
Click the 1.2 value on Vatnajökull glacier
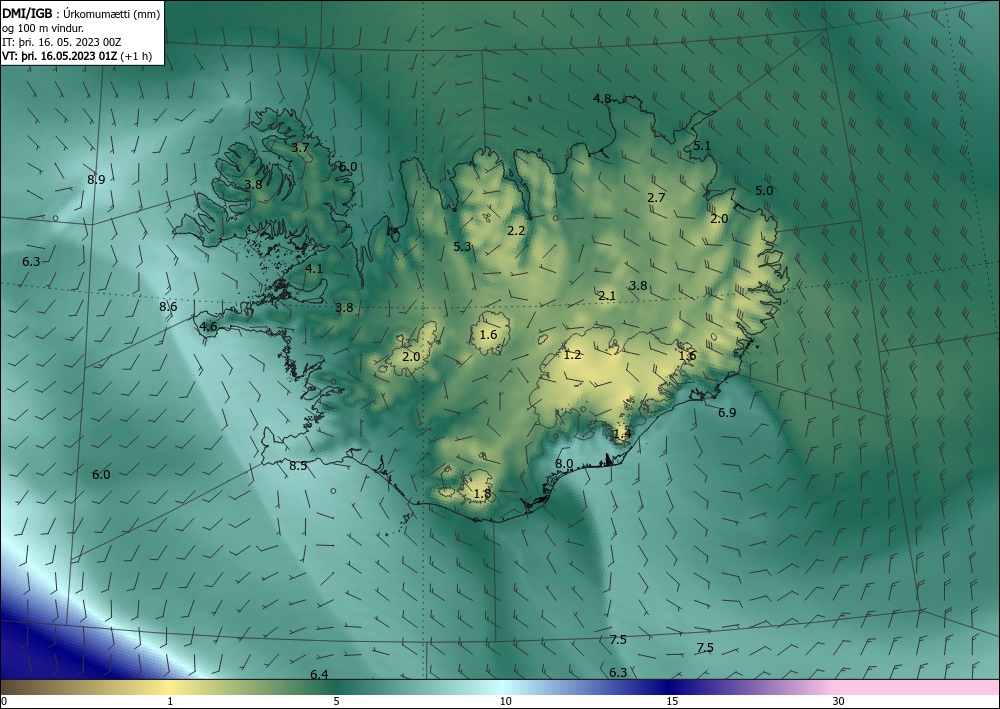pos(573,355)
